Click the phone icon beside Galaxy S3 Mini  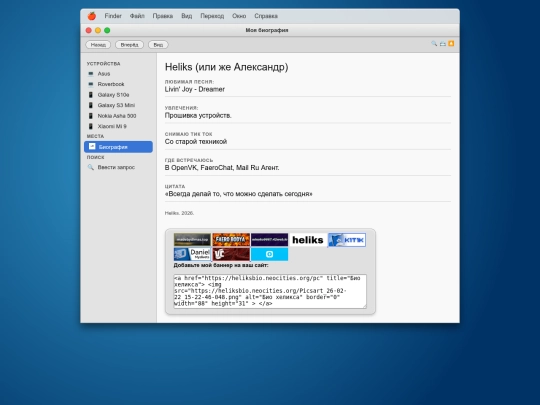click(91, 105)
